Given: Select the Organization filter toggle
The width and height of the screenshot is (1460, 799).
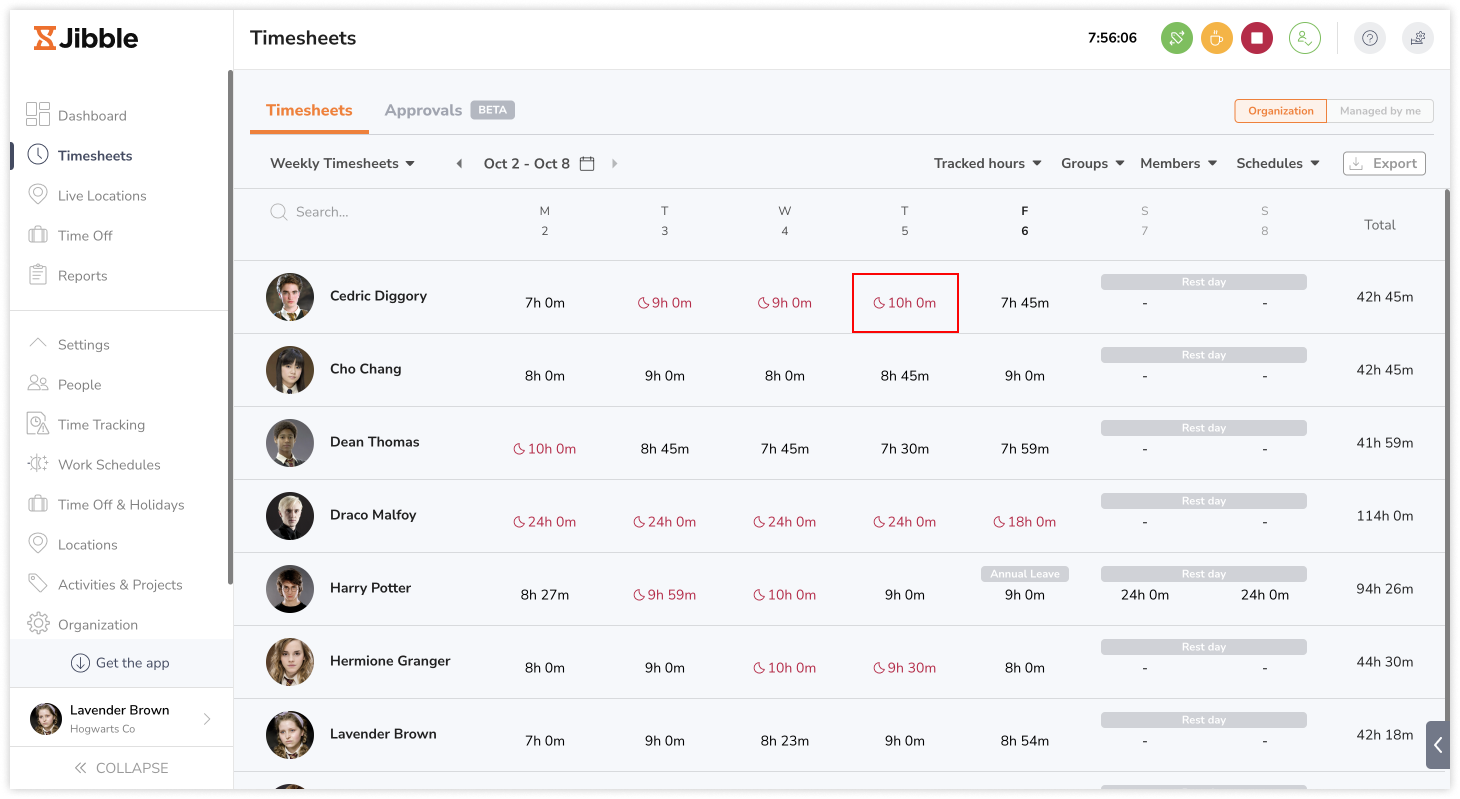Looking at the screenshot, I should pyautogui.click(x=1280, y=110).
